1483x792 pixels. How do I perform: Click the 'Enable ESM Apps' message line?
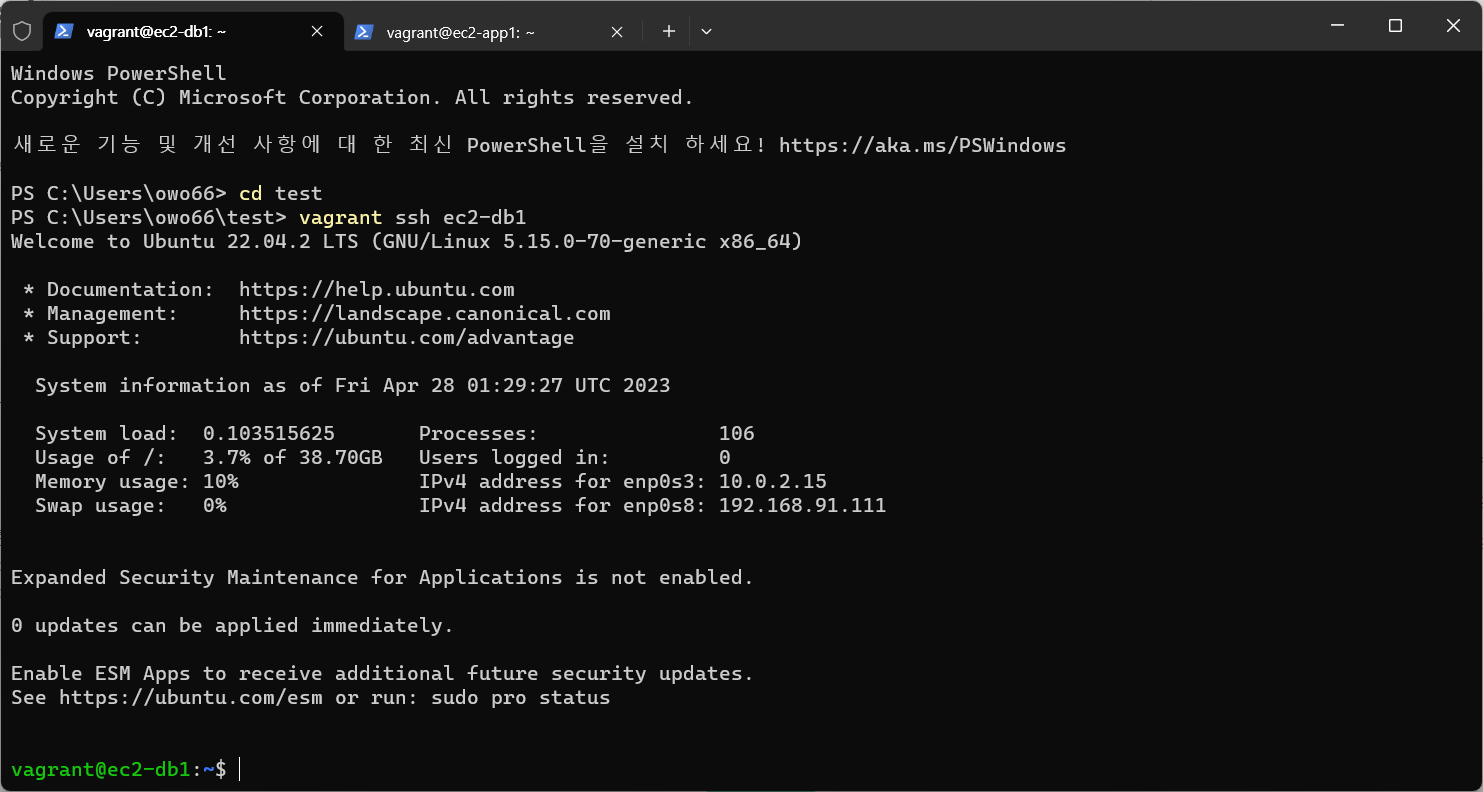click(383, 674)
